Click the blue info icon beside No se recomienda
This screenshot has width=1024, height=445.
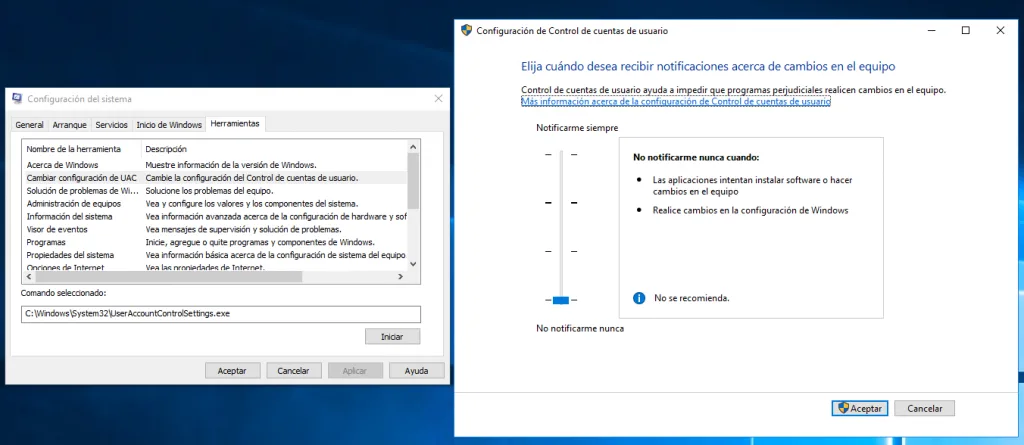point(639,298)
